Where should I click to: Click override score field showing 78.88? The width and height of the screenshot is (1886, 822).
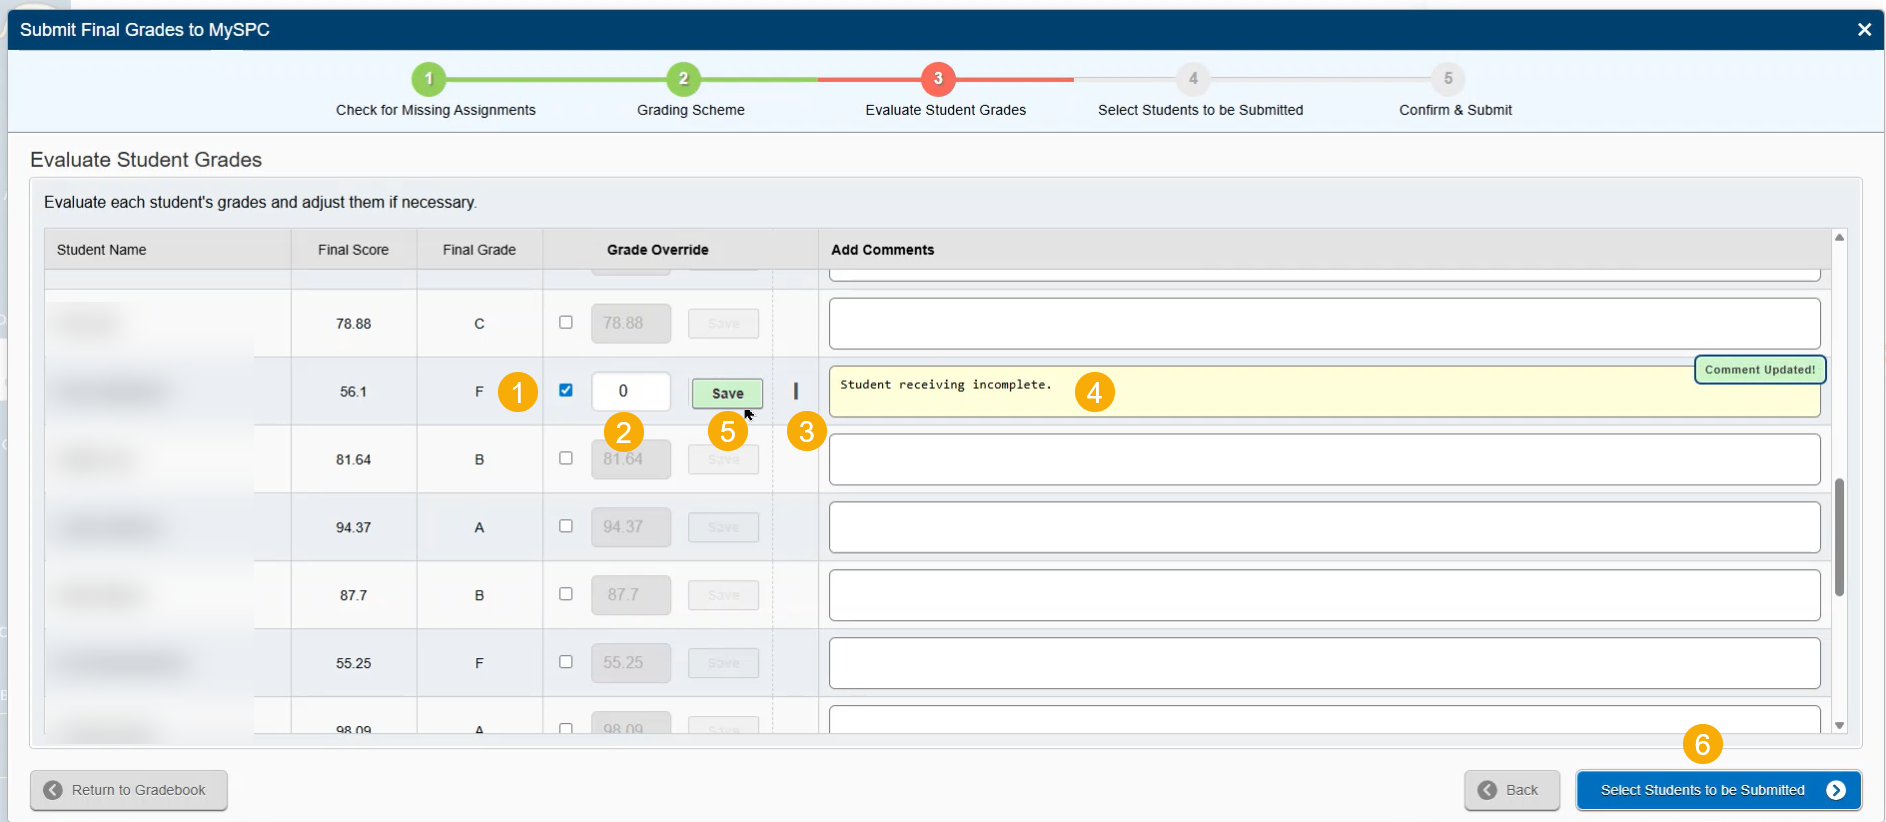pyautogui.click(x=631, y=323)
